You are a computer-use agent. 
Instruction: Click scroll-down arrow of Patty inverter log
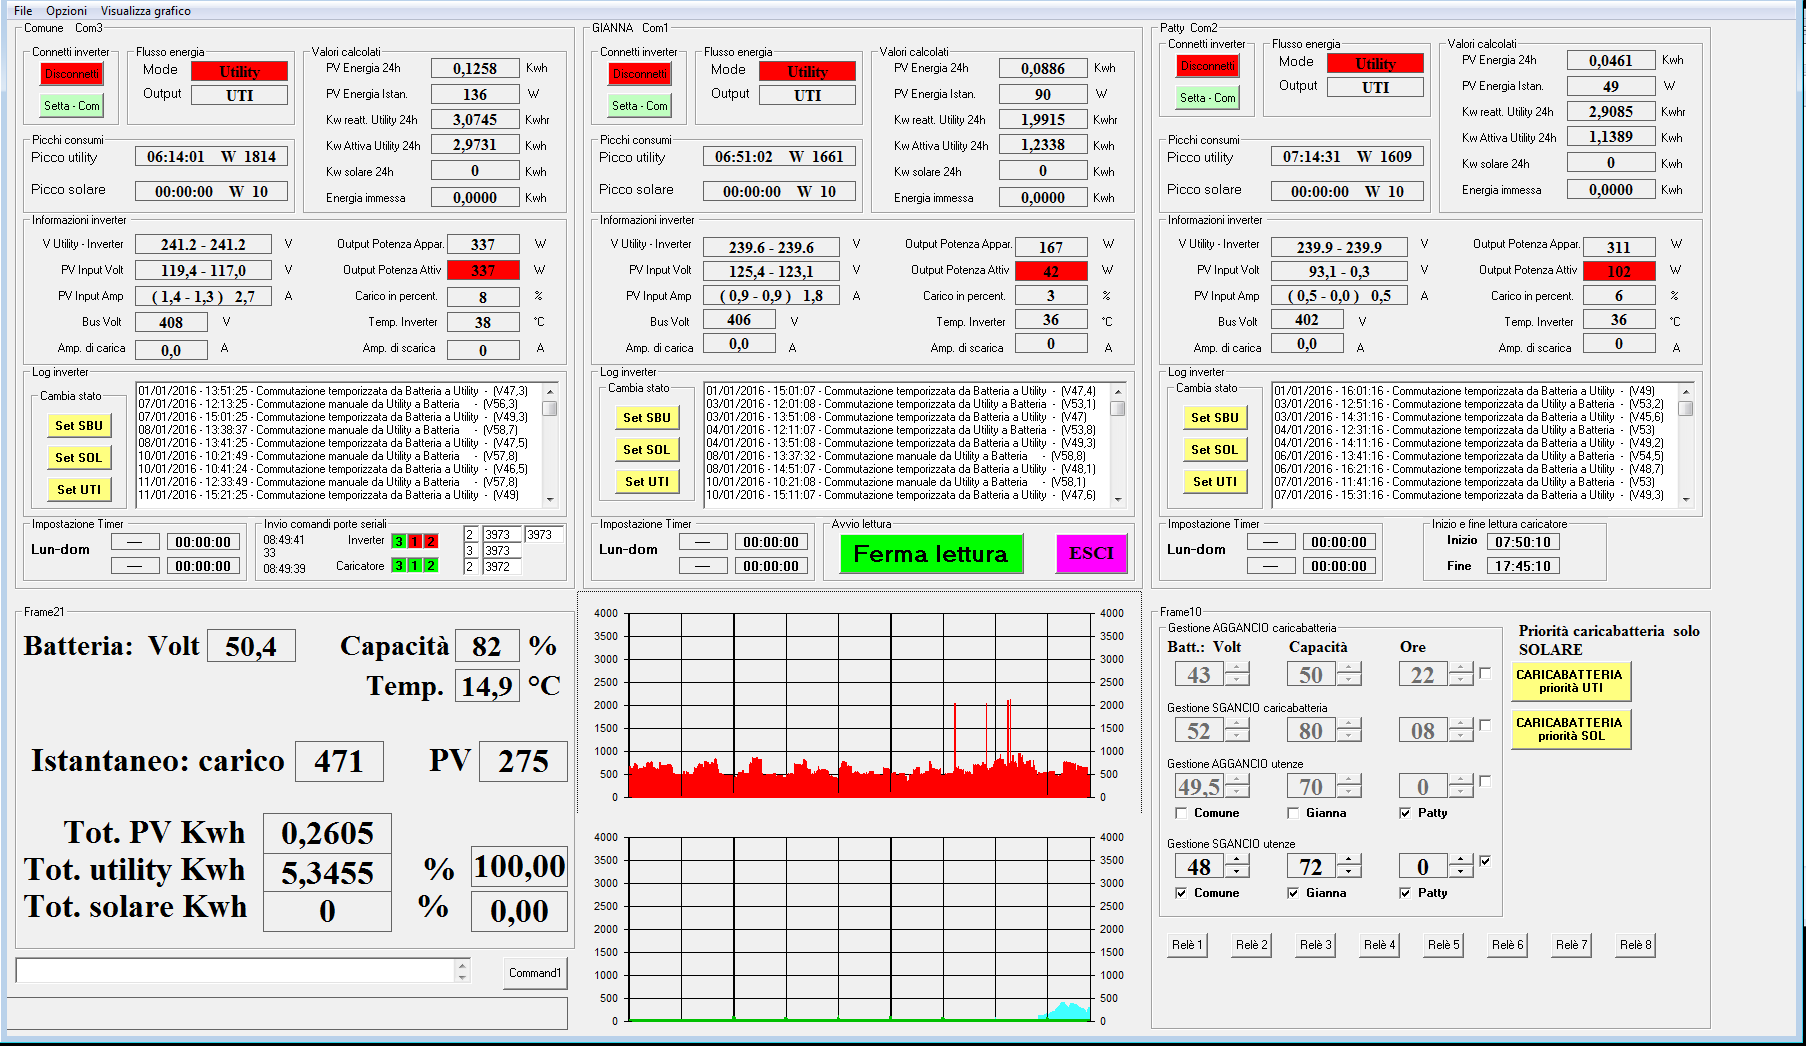(1686, 500)
